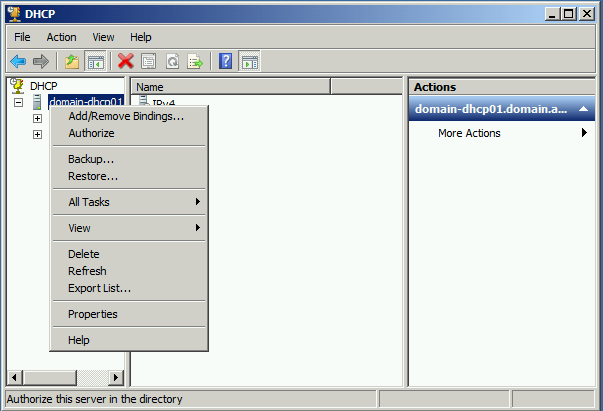Image resolution: width=603 pixels, height=411 pixels.
Task: Select Delete in the context menu
Action: pyautogui.click(x=129, y=254)
